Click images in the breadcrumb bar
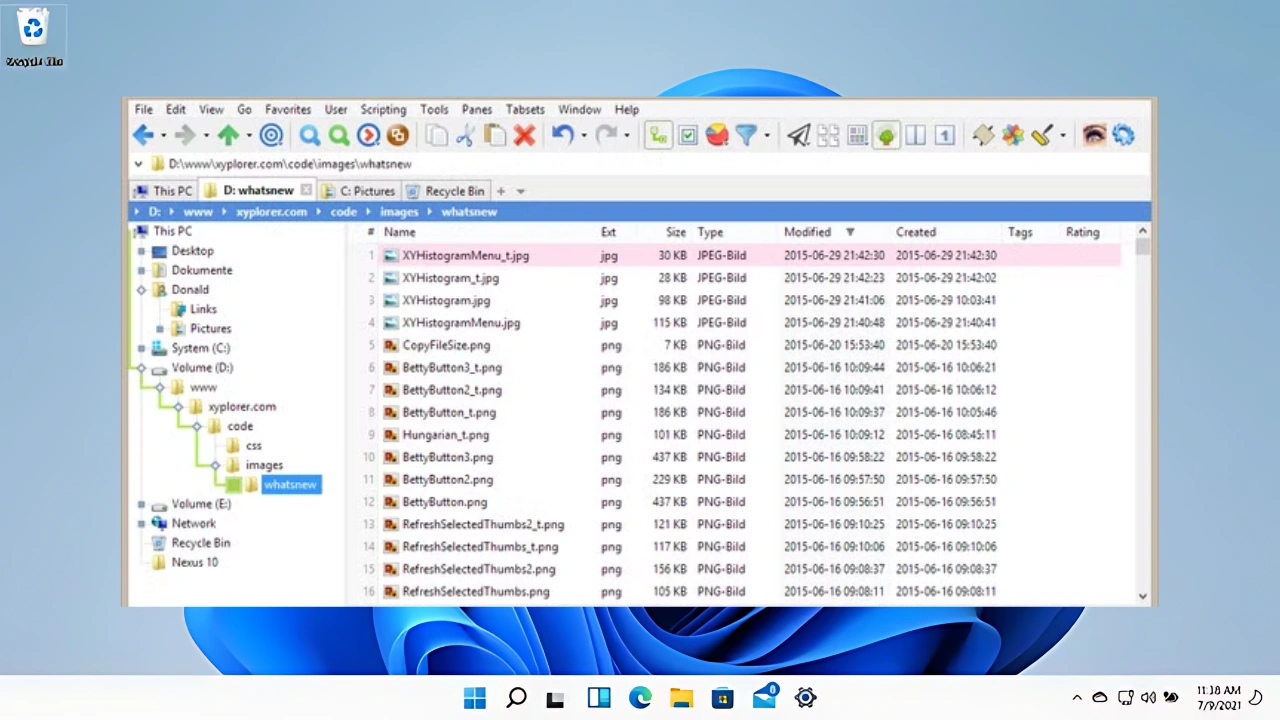Viewport: 1280px width, 720px height. click(x=399, y=212)
